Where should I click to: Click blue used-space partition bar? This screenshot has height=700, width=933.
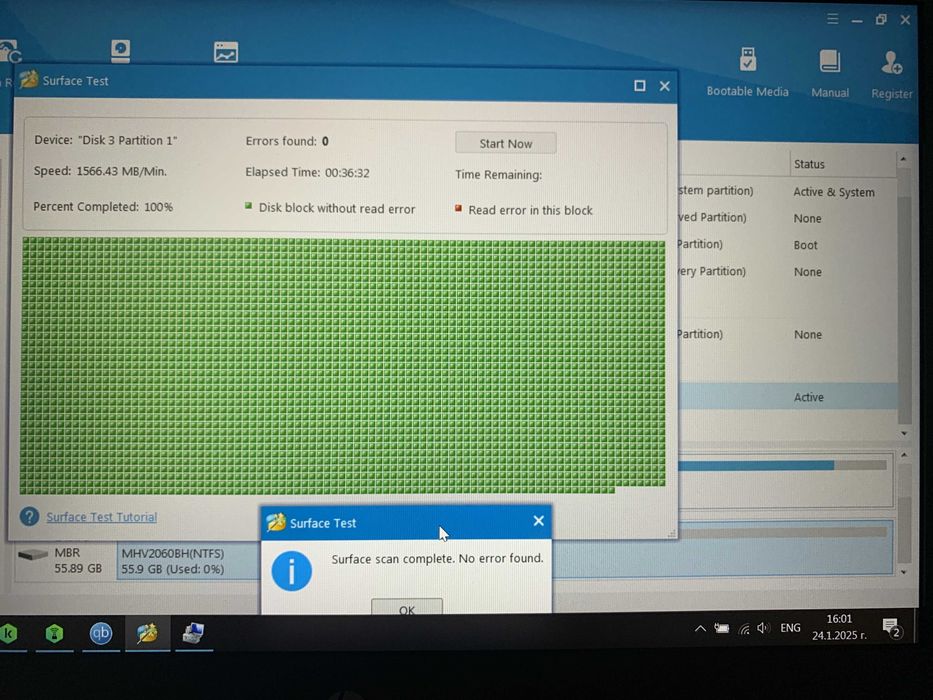pos(756,466)
